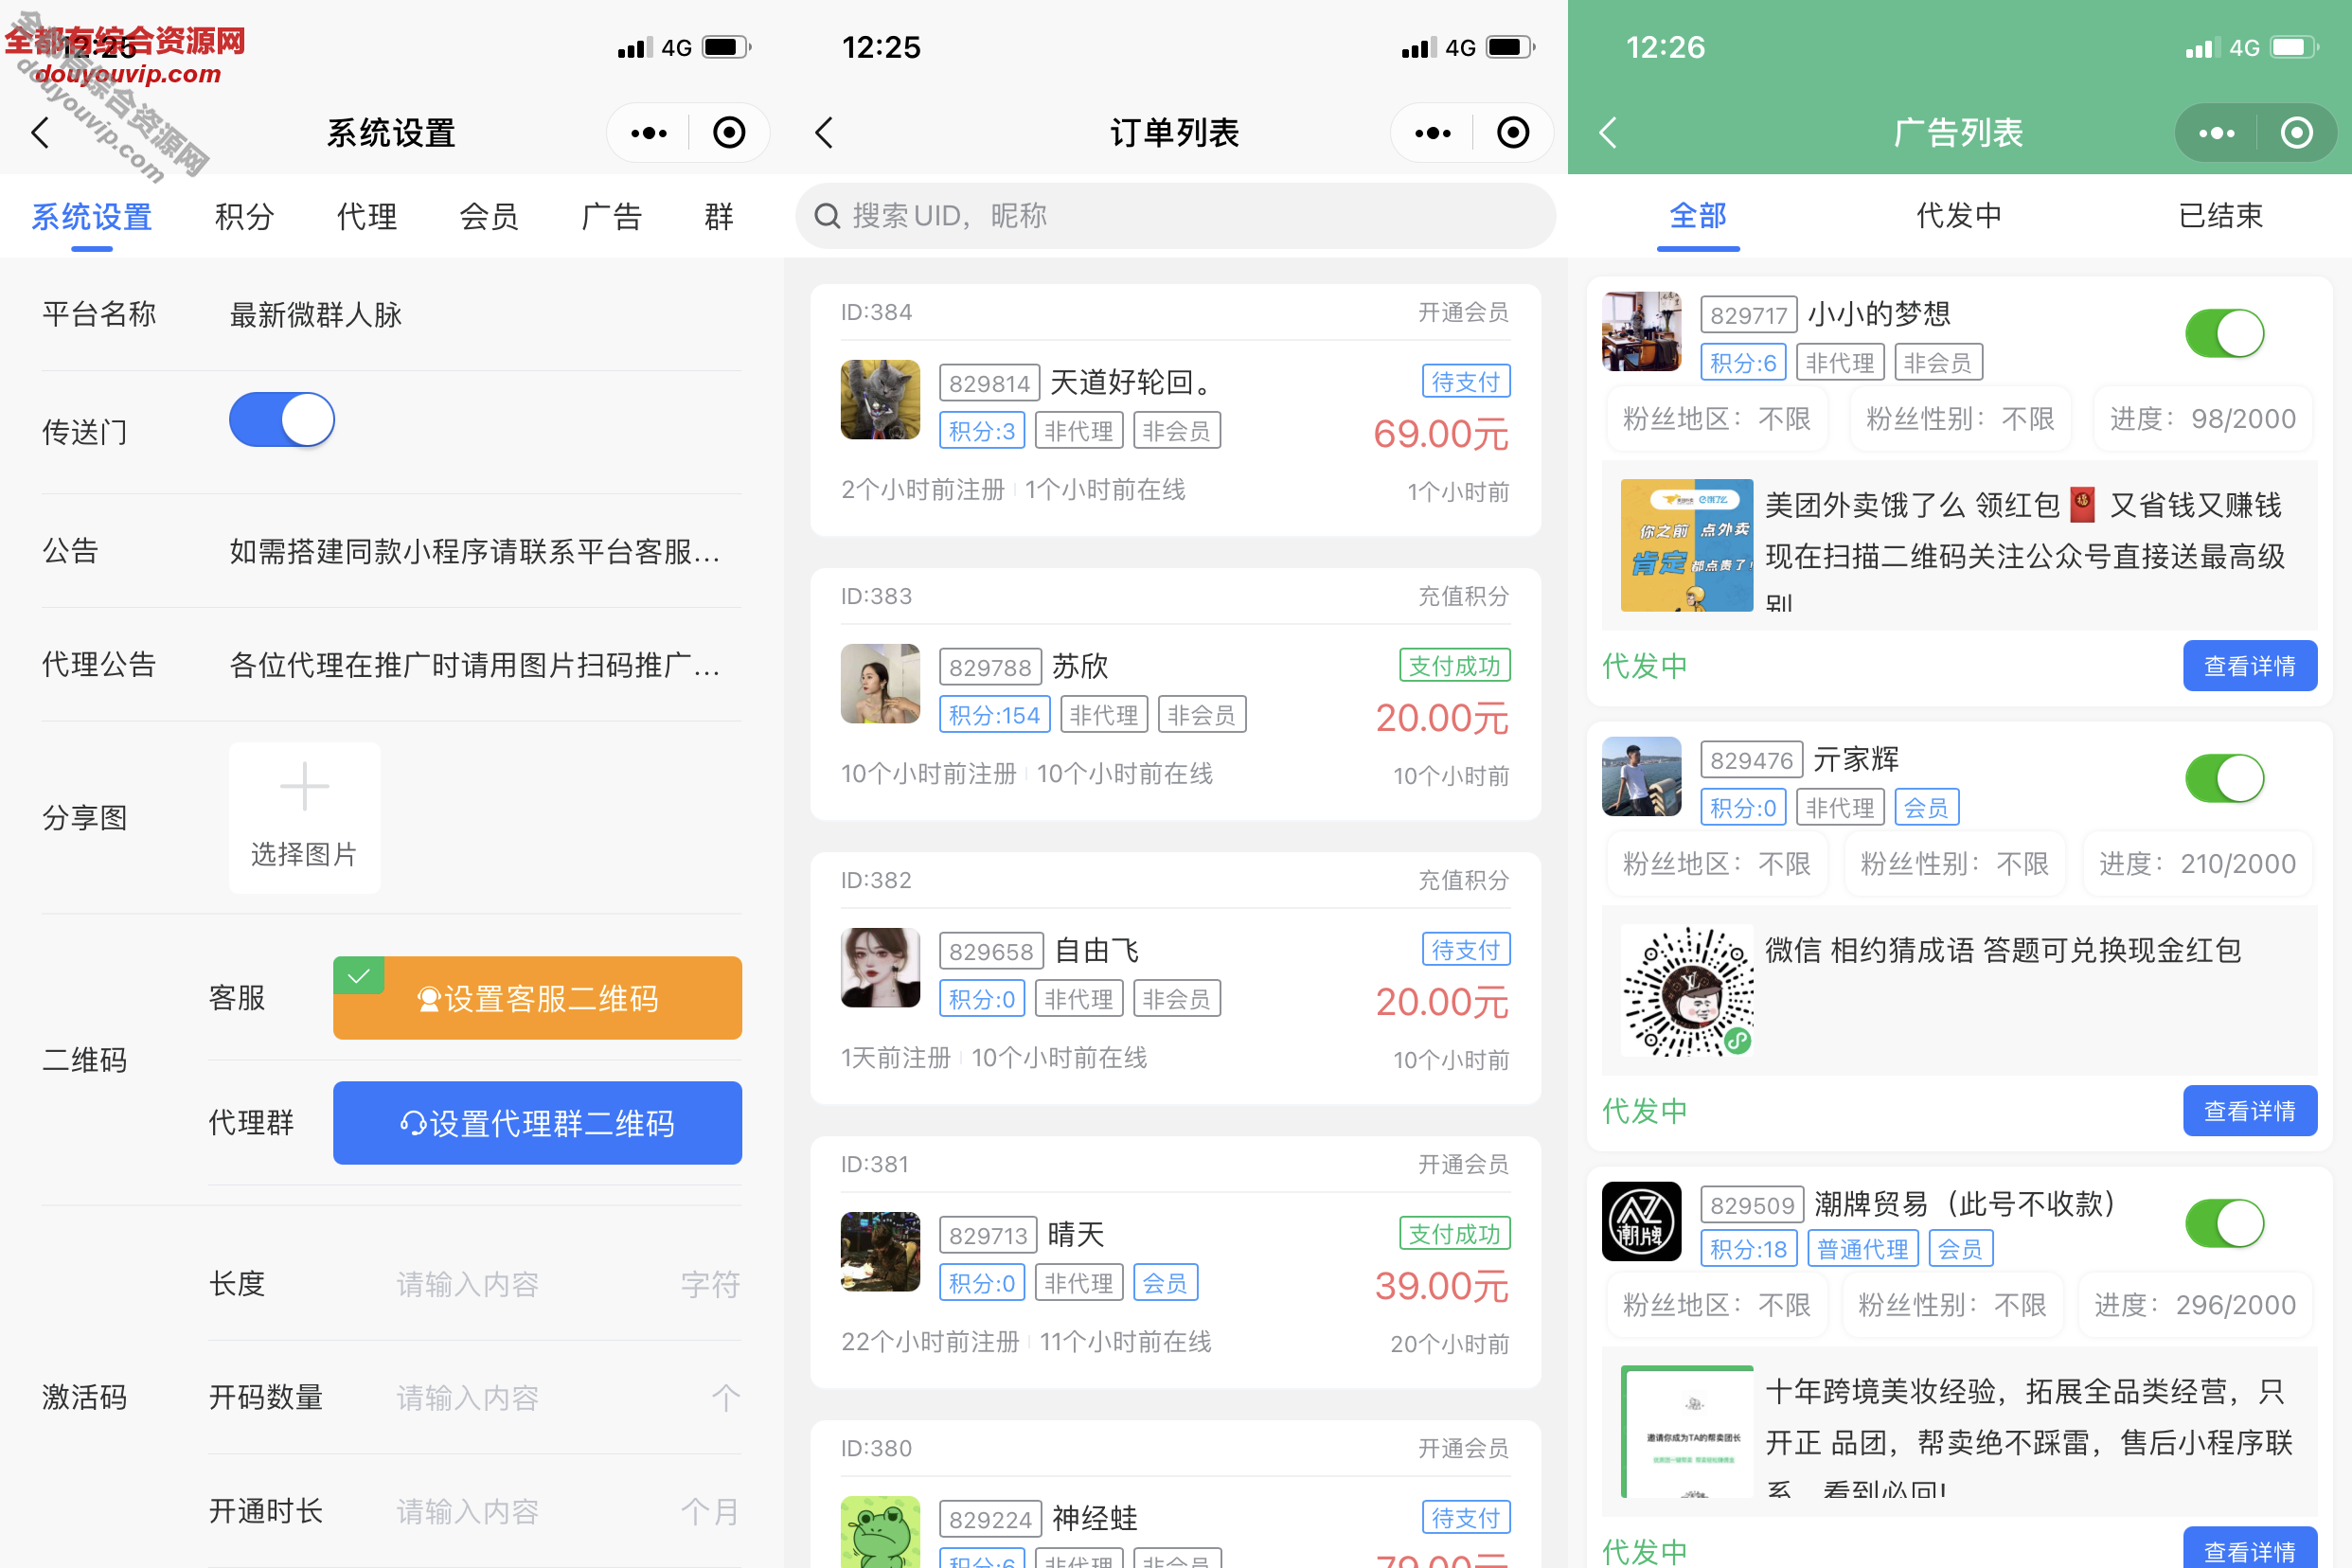Click 待支付 status on order 384

1465,382
